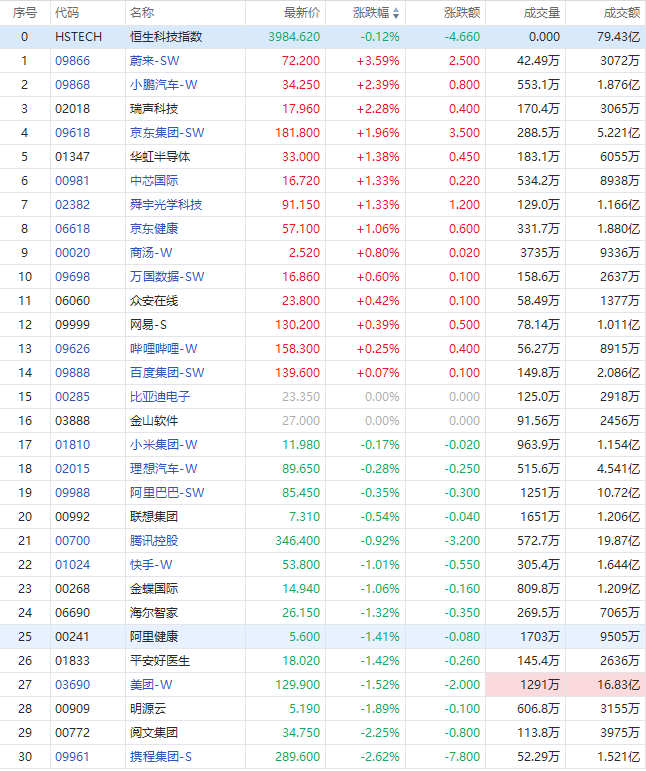Open stock code 00981 link
Screen dimensions: 646x771
(73, 181)
